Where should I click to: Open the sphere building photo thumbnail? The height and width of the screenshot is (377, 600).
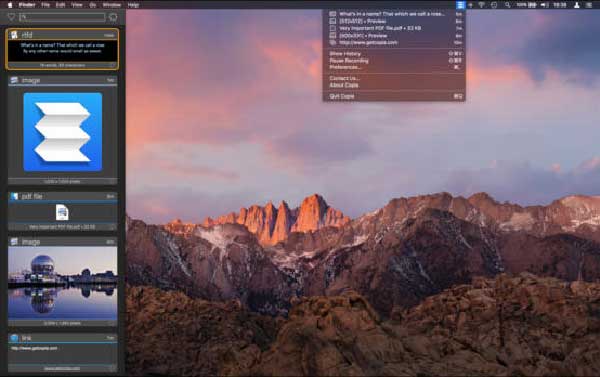click(x=63, y=283)
